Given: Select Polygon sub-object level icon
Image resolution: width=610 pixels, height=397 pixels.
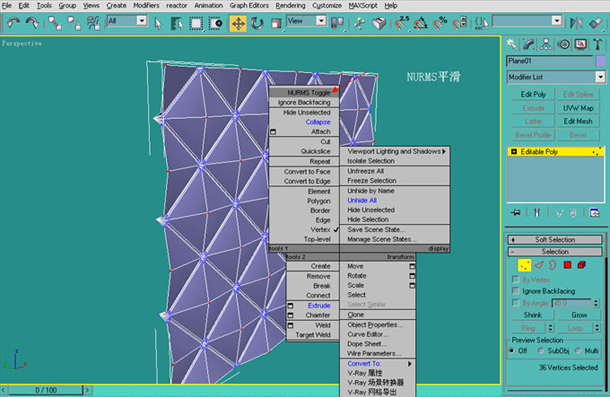Looking at the screenshot, I should 568,265.
